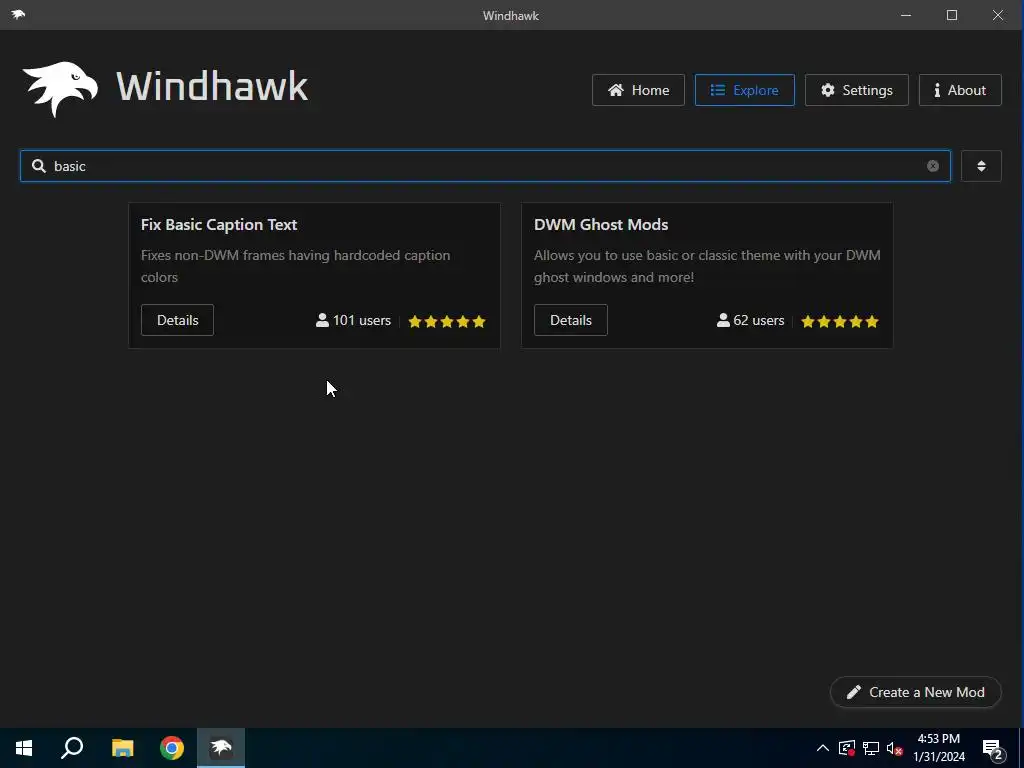This screenshot has width=1024, height=768.
Task: Open the sort order dropdown
Action: tap(981, 166)
